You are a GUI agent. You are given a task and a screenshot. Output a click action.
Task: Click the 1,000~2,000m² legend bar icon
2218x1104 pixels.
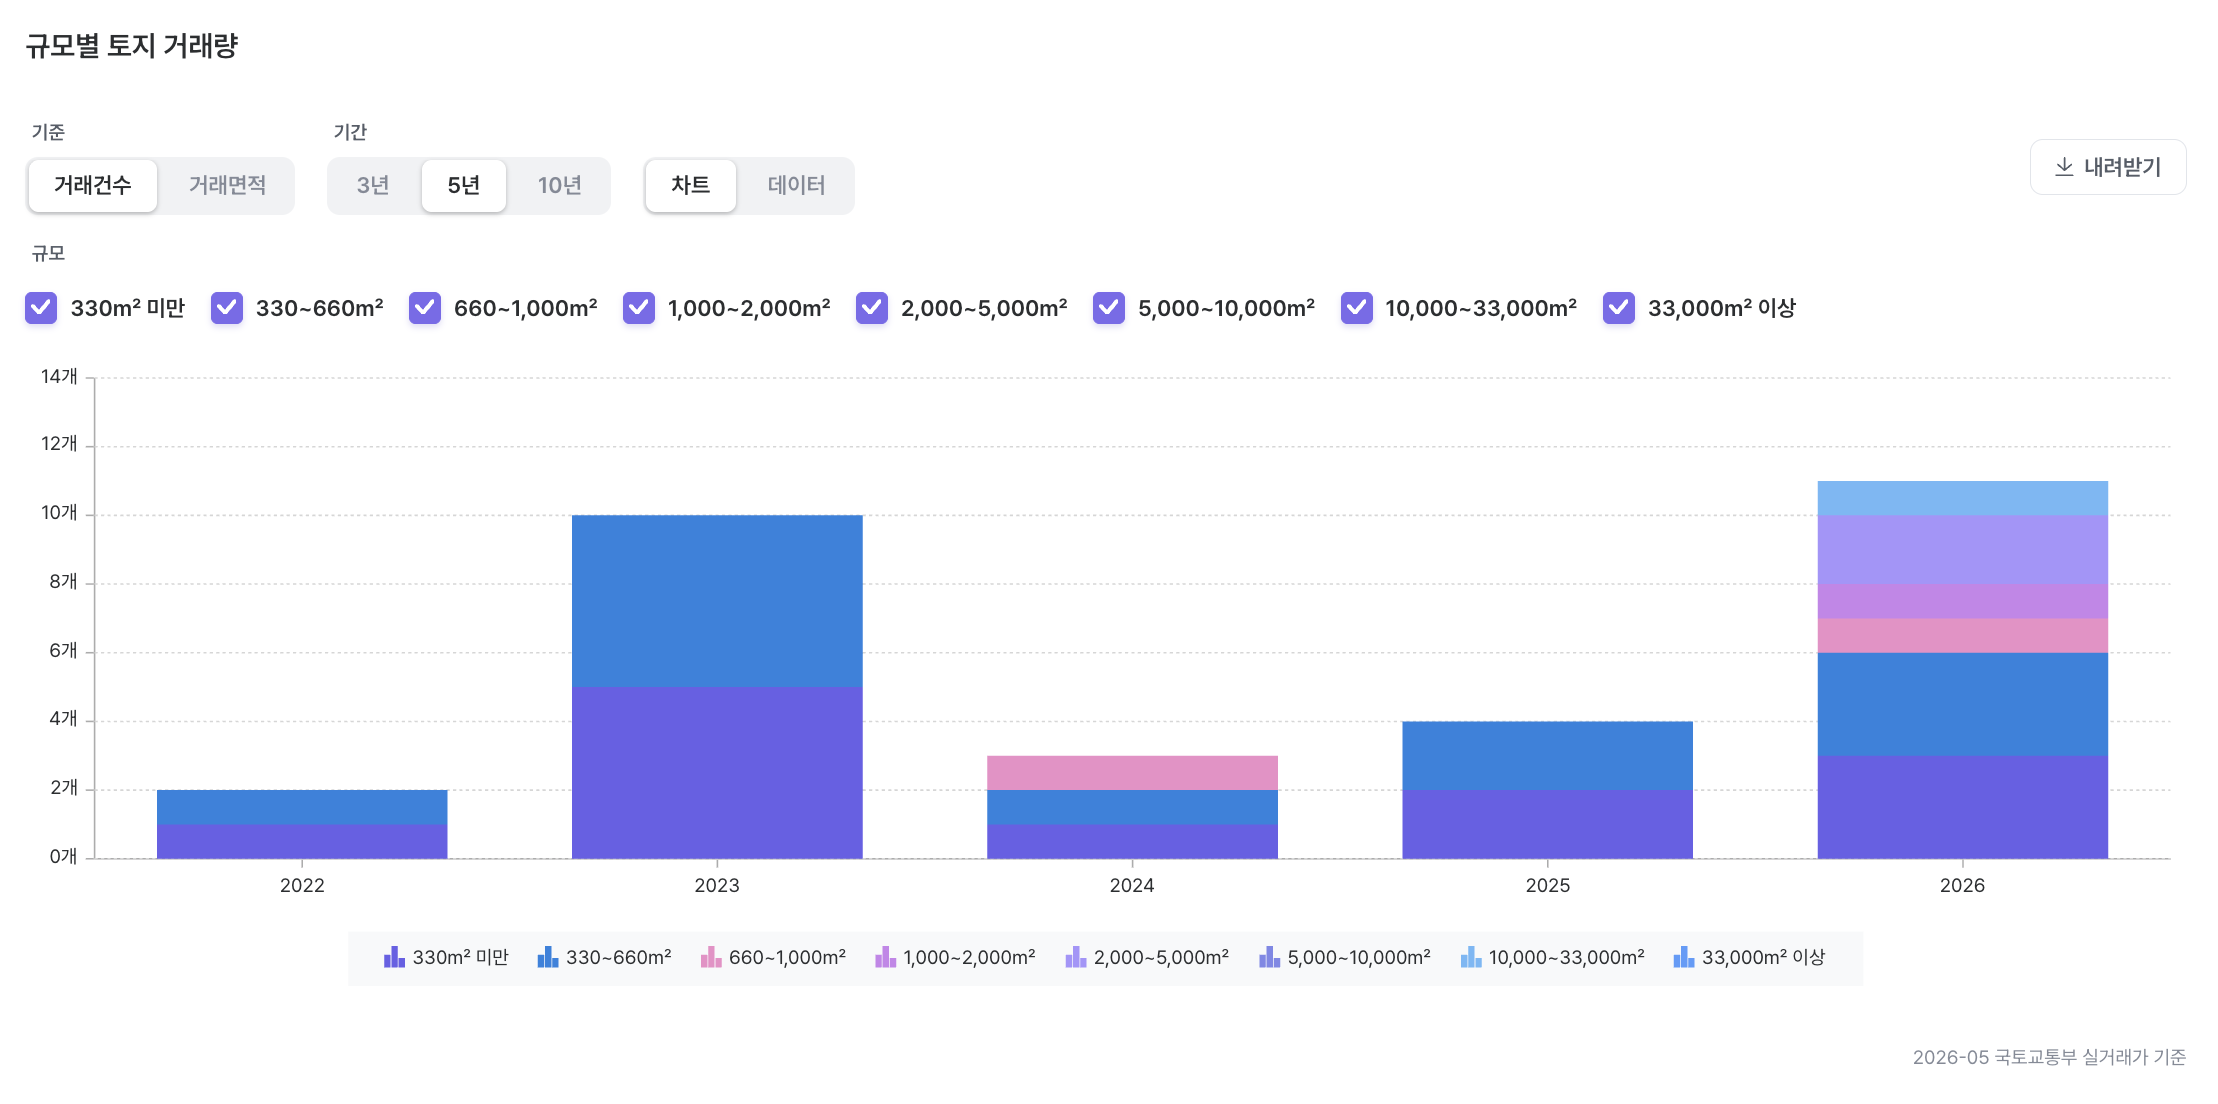click(x=885, y=957)
